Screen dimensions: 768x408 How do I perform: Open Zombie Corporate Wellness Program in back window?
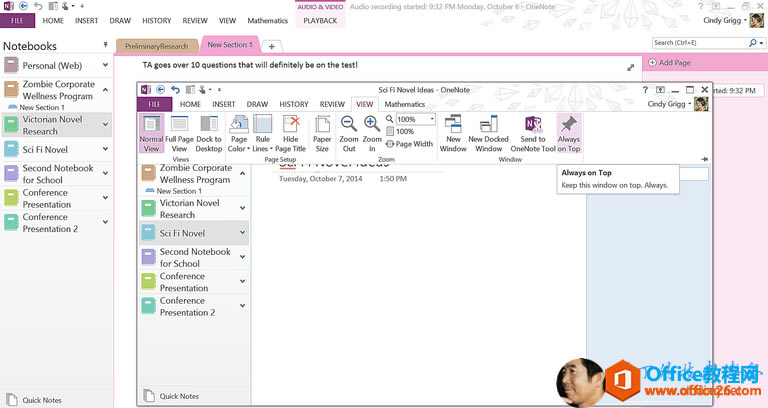pos(58,90)
